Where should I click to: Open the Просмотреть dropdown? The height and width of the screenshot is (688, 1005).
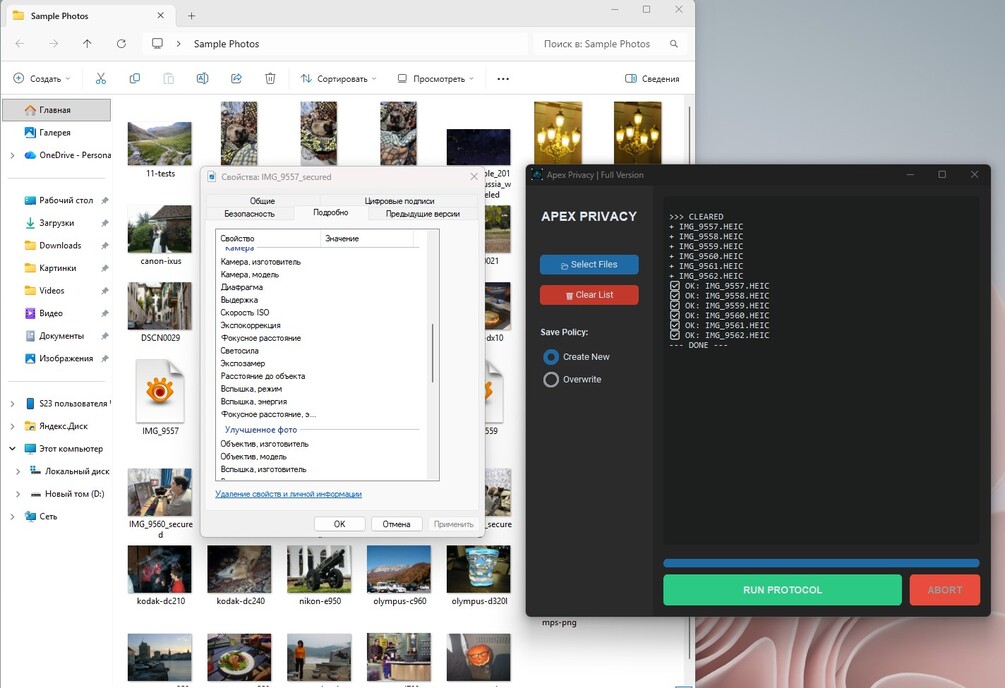point(435,78)
